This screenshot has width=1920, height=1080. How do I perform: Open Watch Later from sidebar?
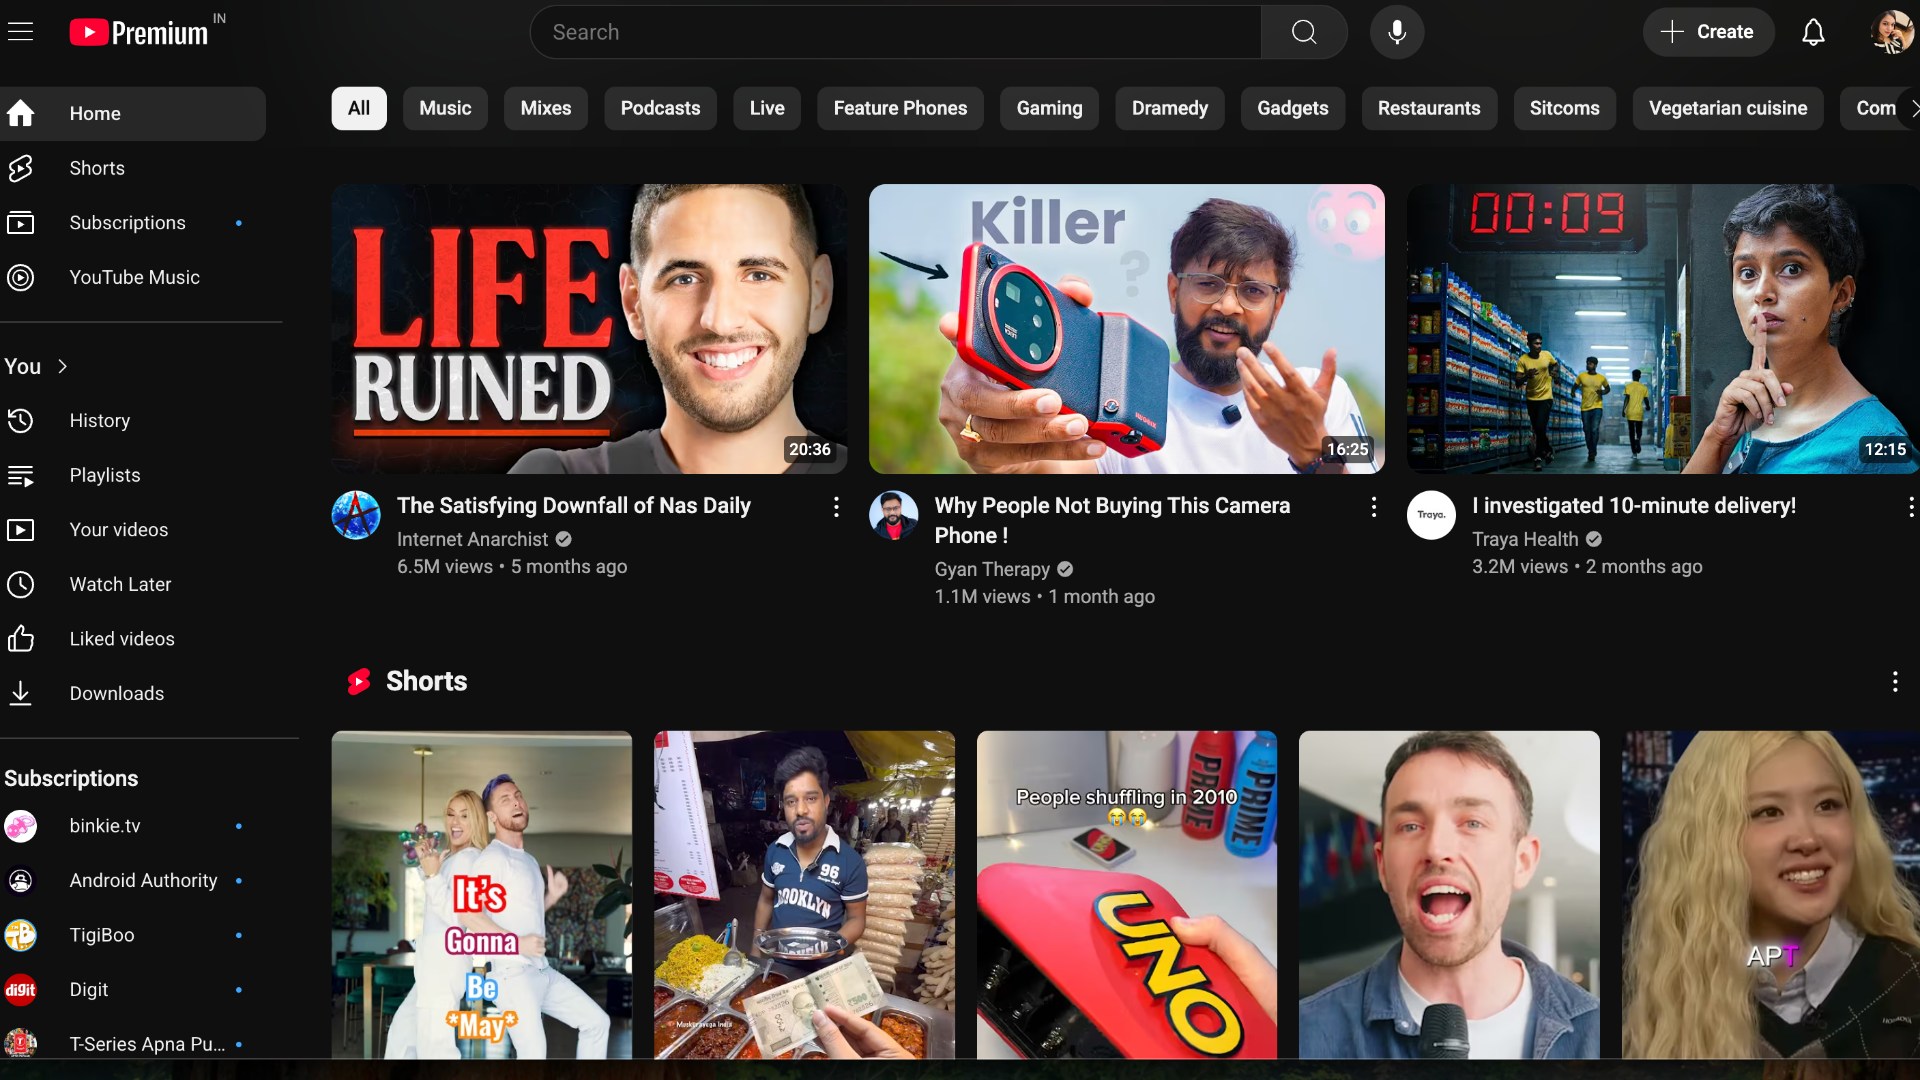[x=120, y=584]
